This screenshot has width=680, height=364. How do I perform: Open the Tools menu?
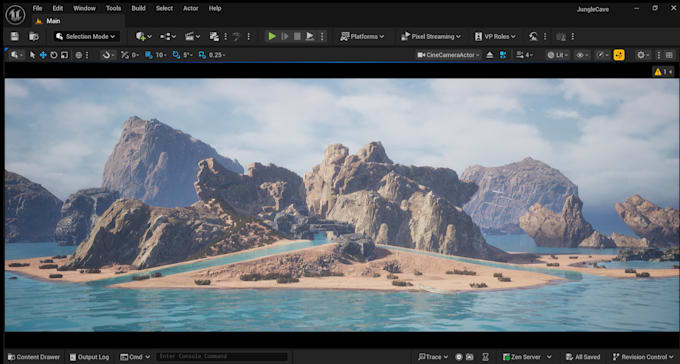click(x=114, y=8)
